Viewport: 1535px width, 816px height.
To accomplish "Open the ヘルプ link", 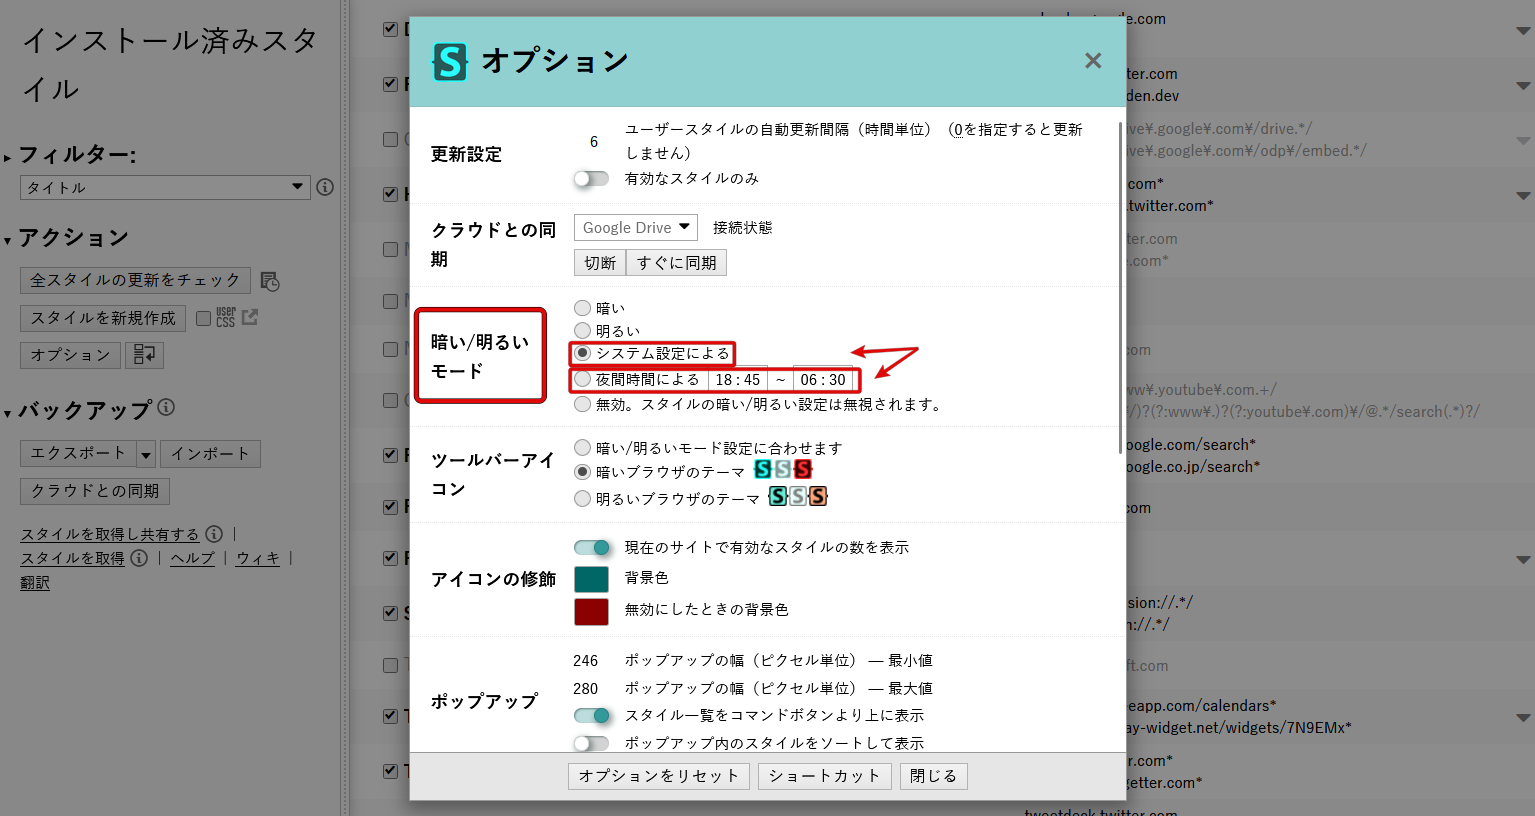I will [192, 558].
